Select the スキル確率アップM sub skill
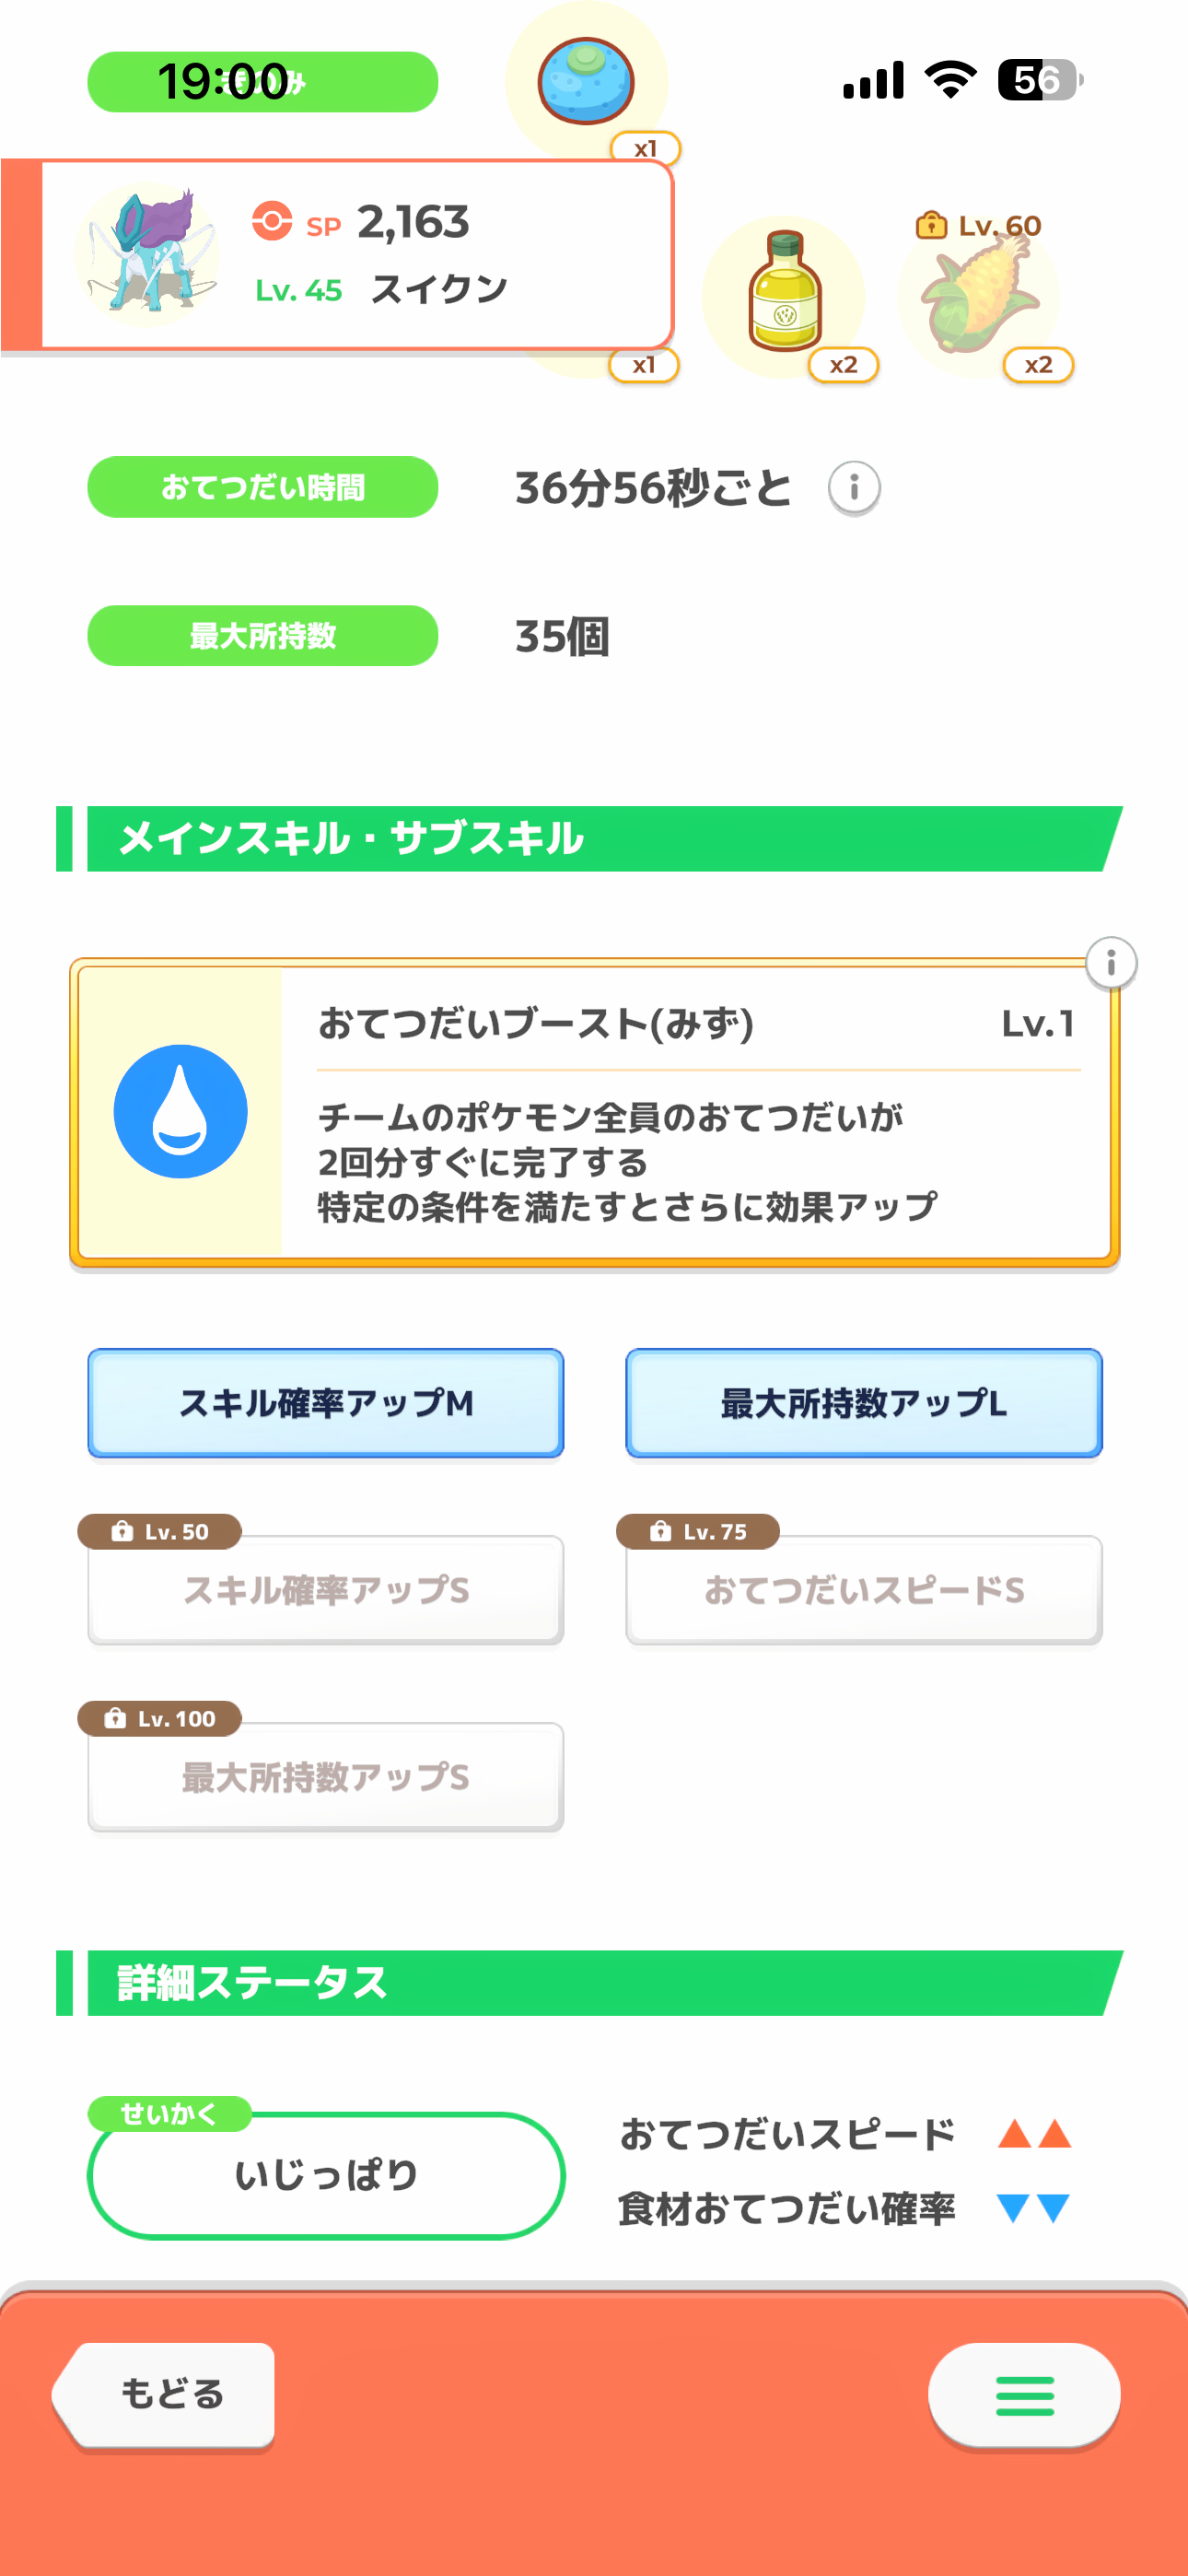 pos(326,1403)
